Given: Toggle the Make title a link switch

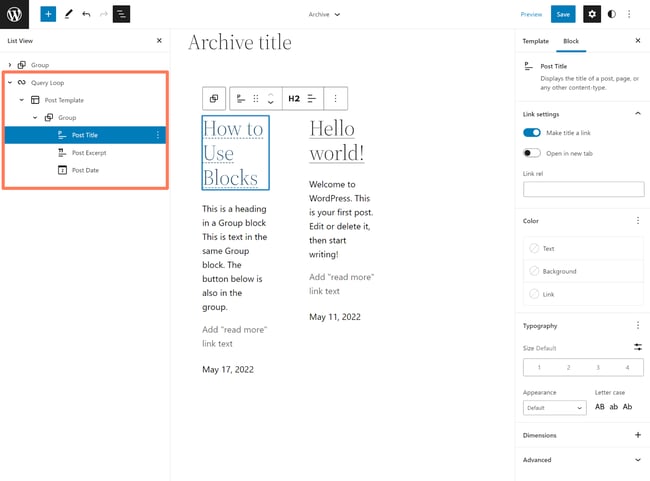Looking at the screenshot, I should (x=532, y=133).
